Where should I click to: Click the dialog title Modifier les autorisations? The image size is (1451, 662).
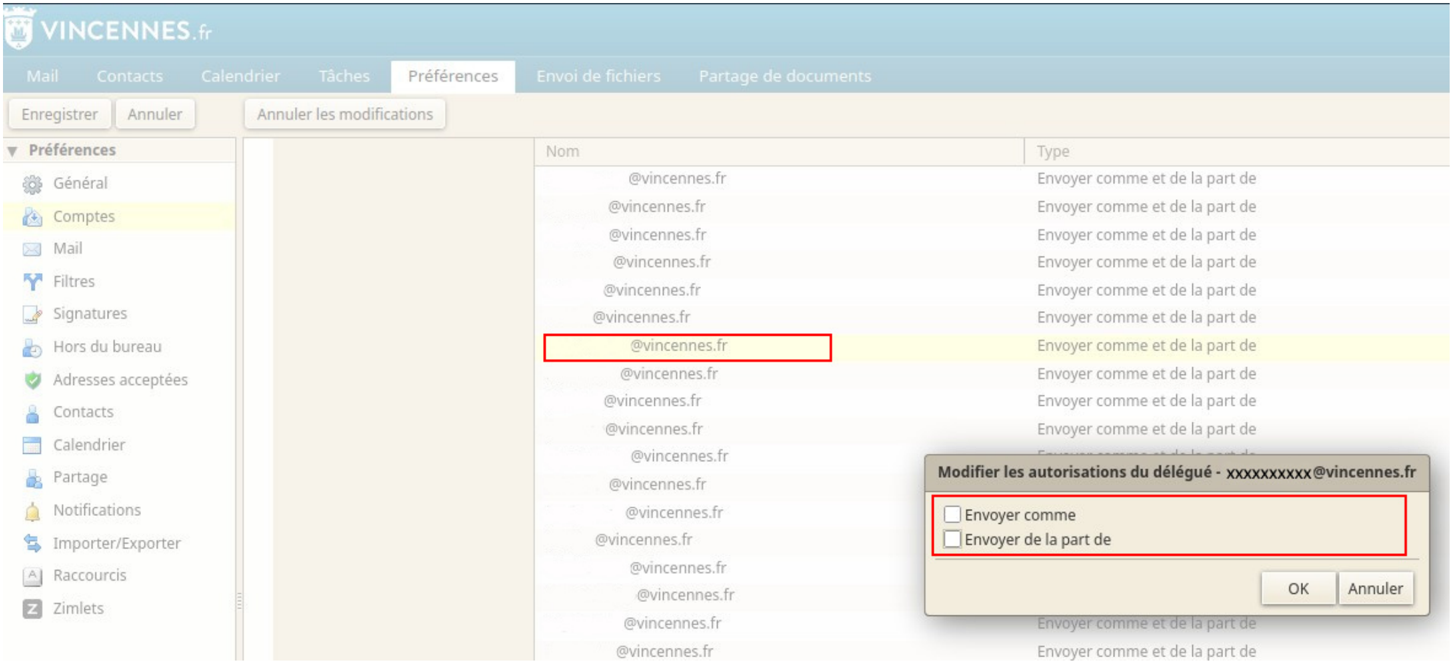[1177, 471]
